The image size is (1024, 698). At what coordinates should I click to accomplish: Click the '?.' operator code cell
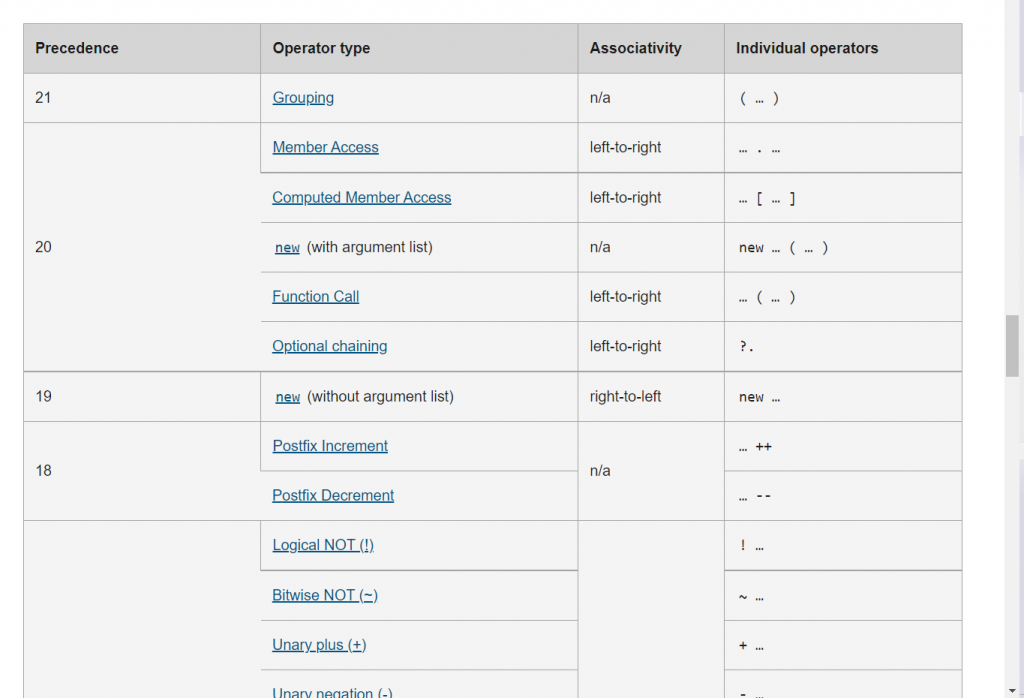pyautogui.click(x=747, y=347)
